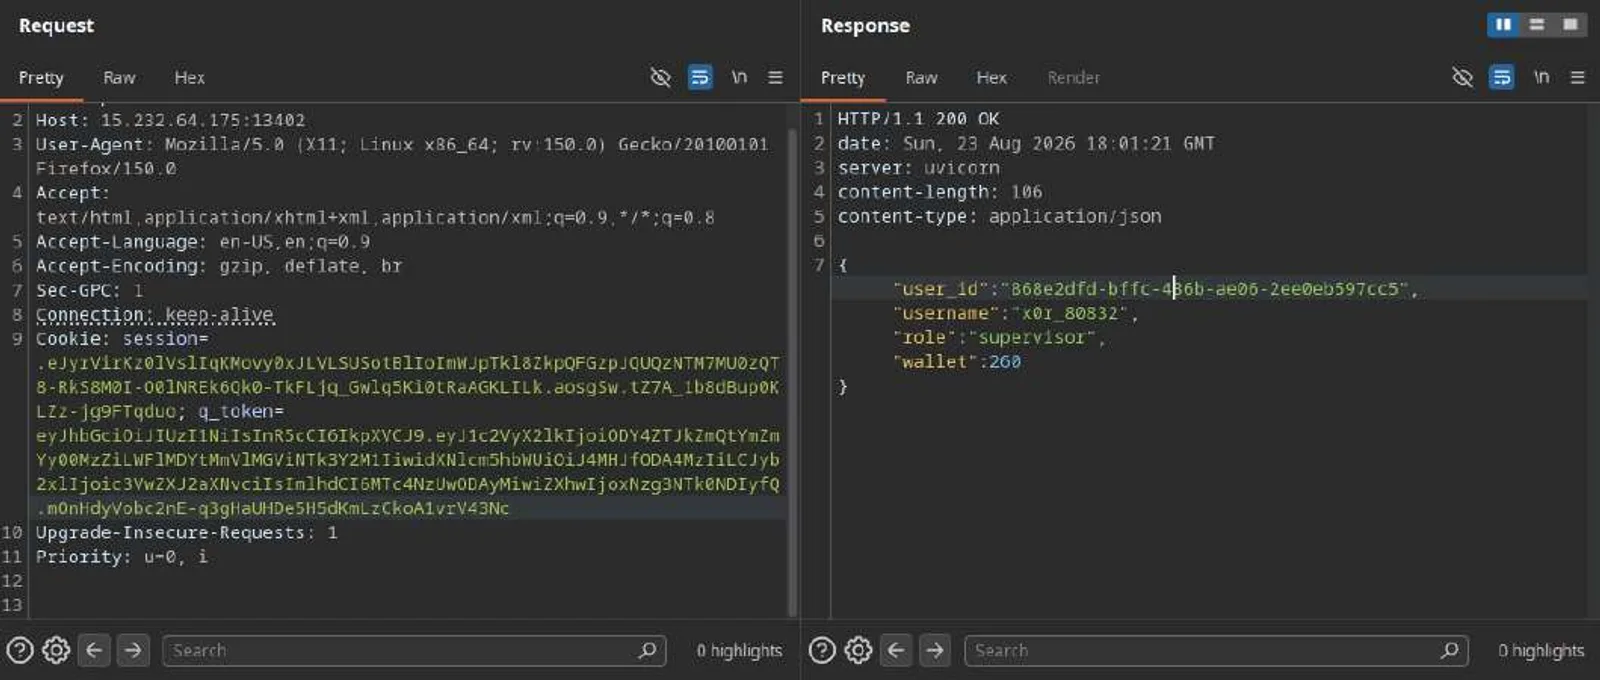Screen dimensions: 1600x680
Task: Click Response pane 0 highlights label
Action: pos(1541,651)
